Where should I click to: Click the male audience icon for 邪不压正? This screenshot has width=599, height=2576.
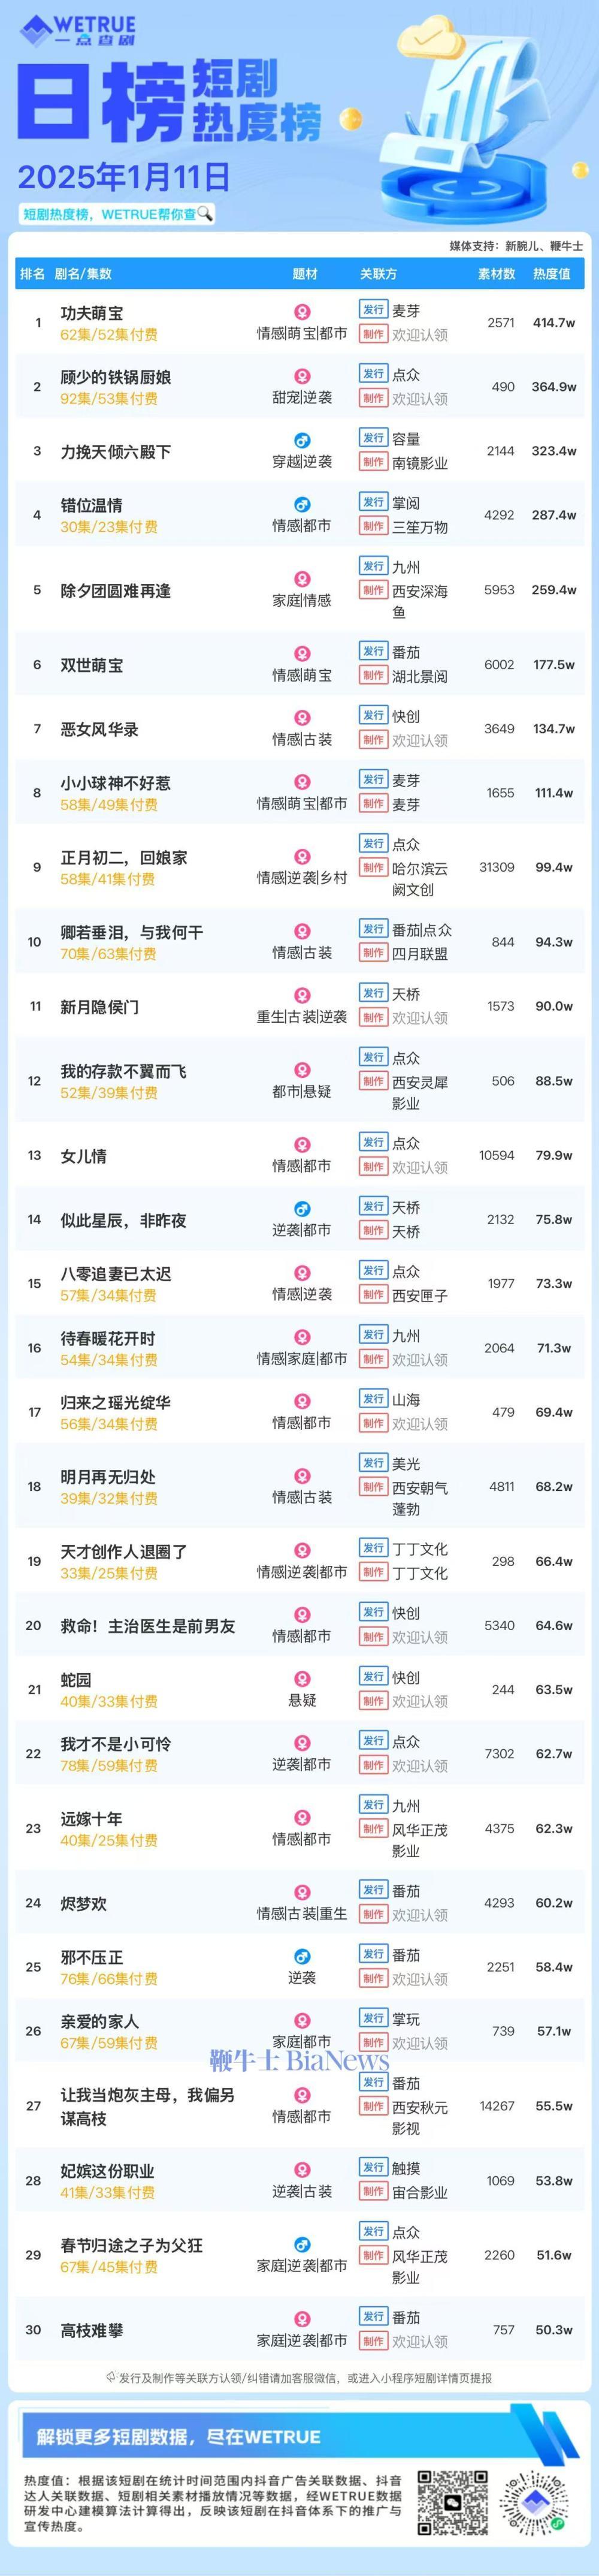tap(301, 1956)
